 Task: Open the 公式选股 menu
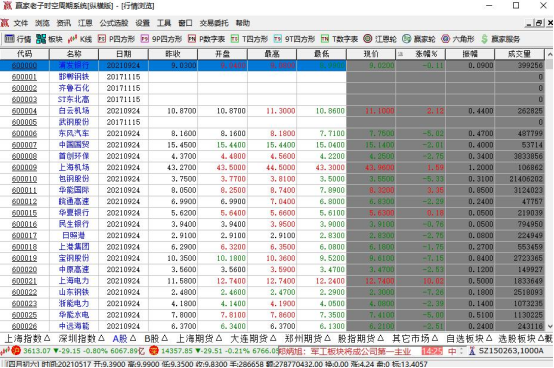[114, 23]
